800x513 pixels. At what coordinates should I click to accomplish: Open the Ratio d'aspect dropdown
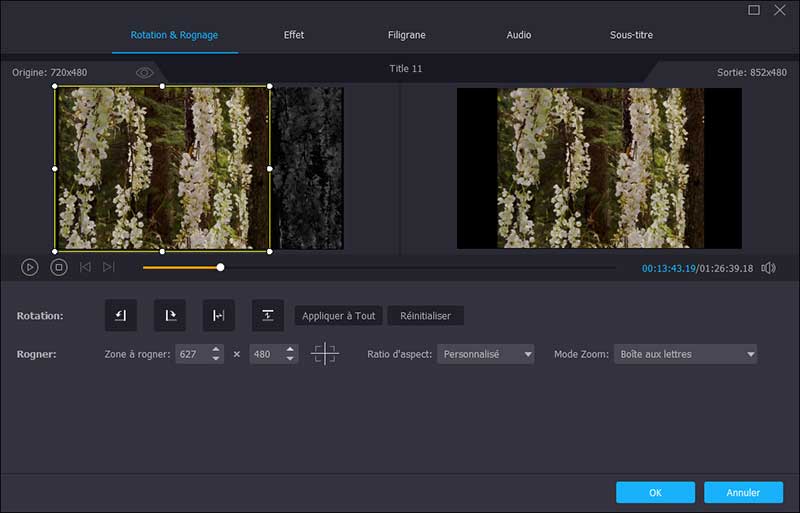pyautogui.click(x=485, y=354)
